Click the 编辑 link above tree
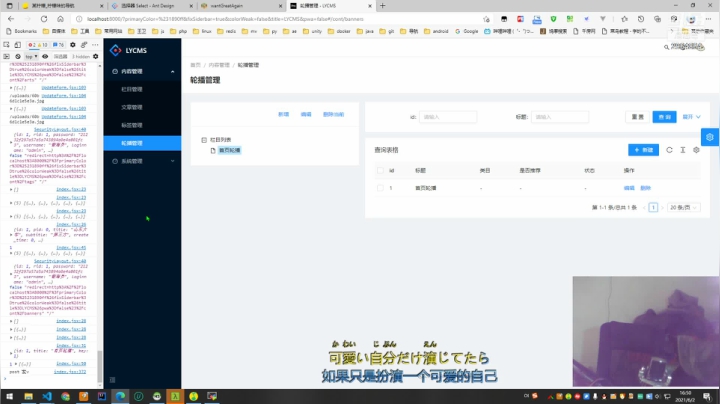This screenshot has height=404, width=720. [x=306, y=114]
